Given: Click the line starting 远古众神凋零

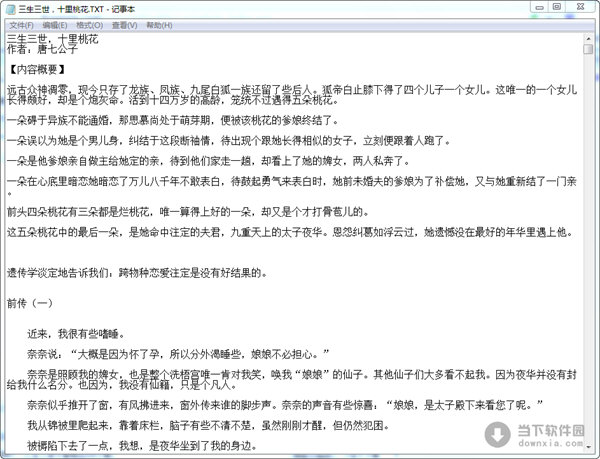Looking at the screenshot, I should coord(292,90).
